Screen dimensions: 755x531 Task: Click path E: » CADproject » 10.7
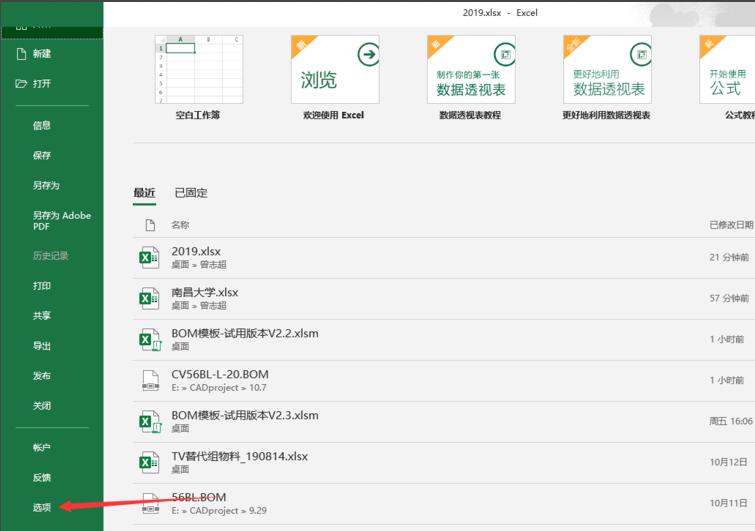point(219,388)
